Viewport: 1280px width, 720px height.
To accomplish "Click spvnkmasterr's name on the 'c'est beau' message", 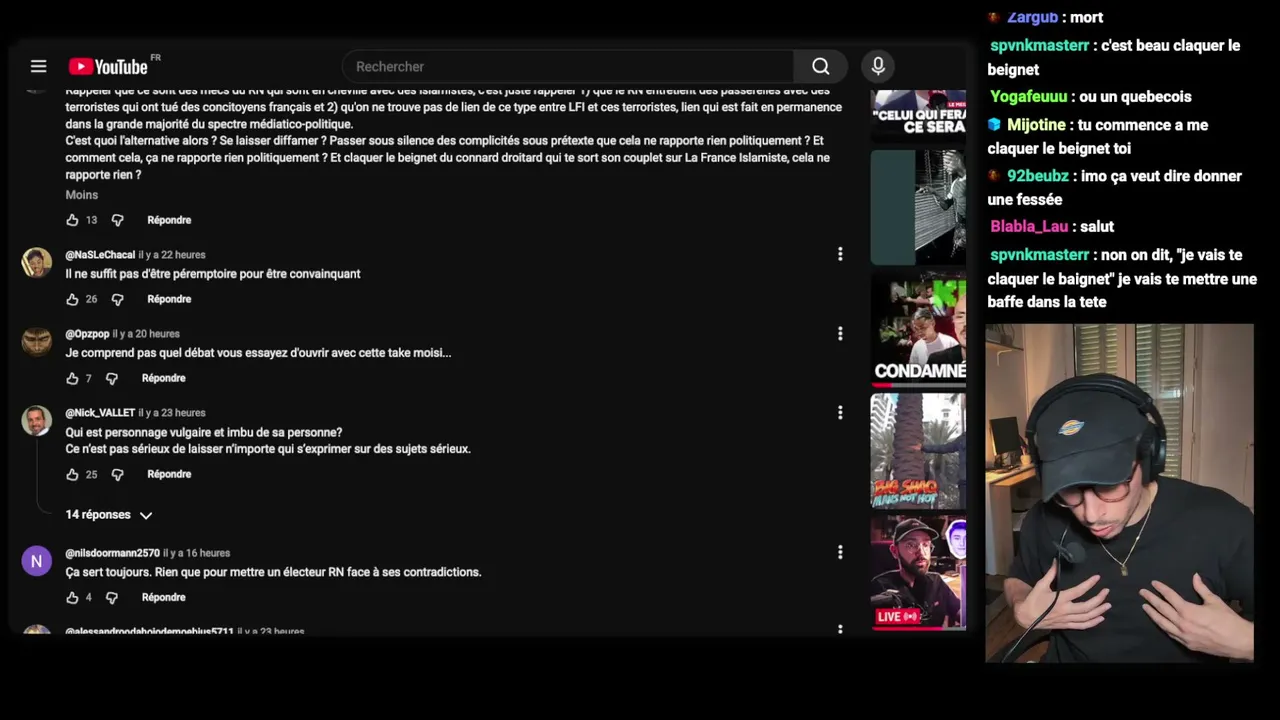I will (1039, 46).
